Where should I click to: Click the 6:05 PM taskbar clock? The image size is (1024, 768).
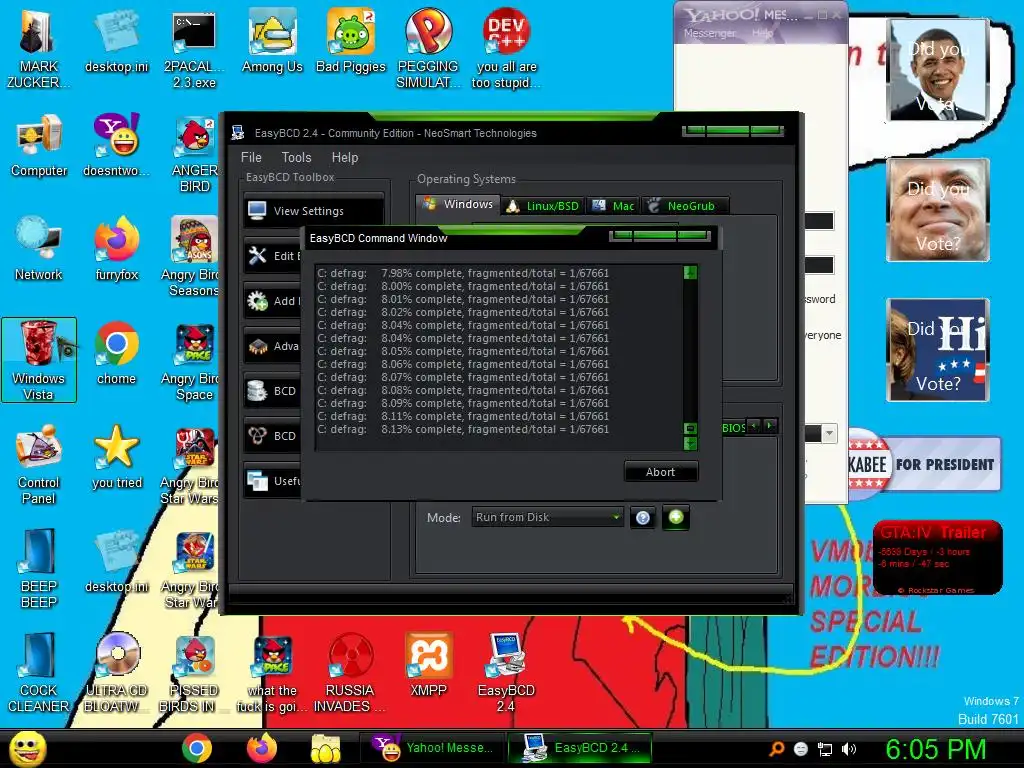tap(935, 749)
